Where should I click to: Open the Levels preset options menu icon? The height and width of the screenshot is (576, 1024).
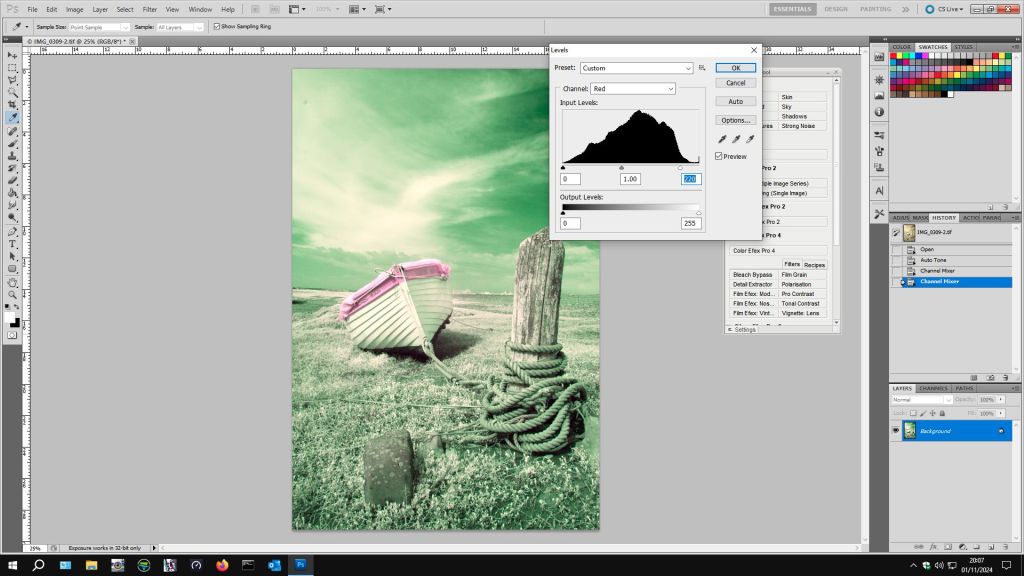[x=703, y=68]
